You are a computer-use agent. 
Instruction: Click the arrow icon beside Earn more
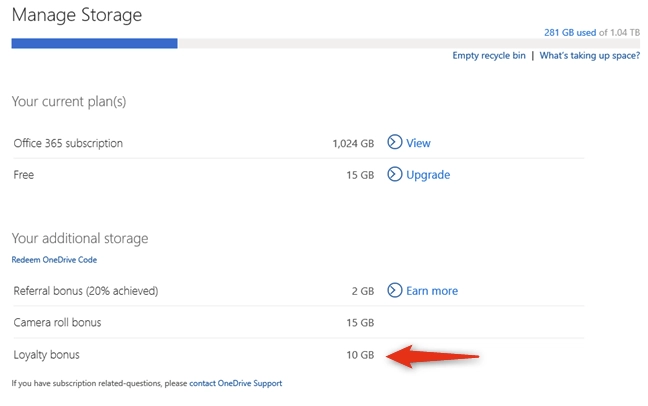coord(394,290)
